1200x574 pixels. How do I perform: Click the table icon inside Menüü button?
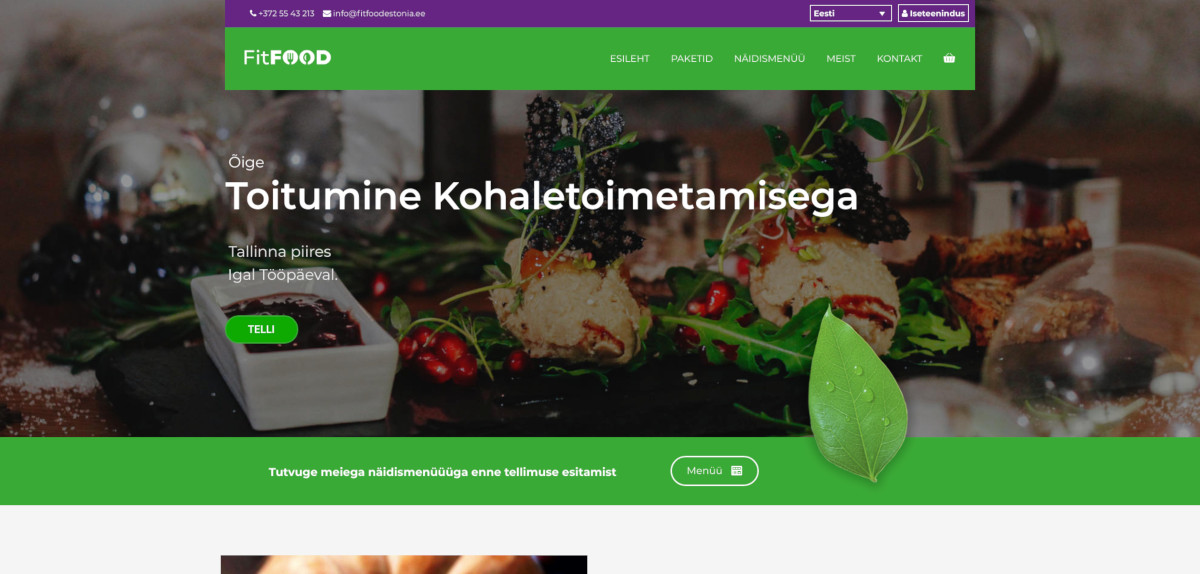737,471
